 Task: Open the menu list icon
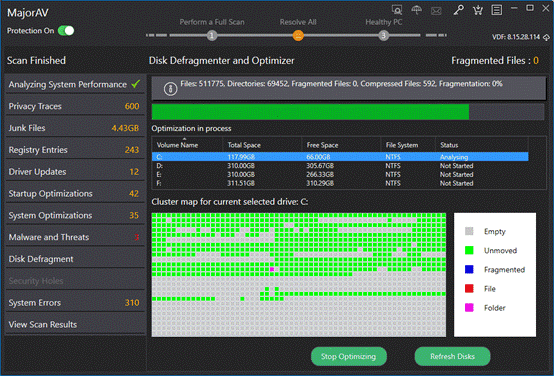pyautogui.click(x=496, y=10)
